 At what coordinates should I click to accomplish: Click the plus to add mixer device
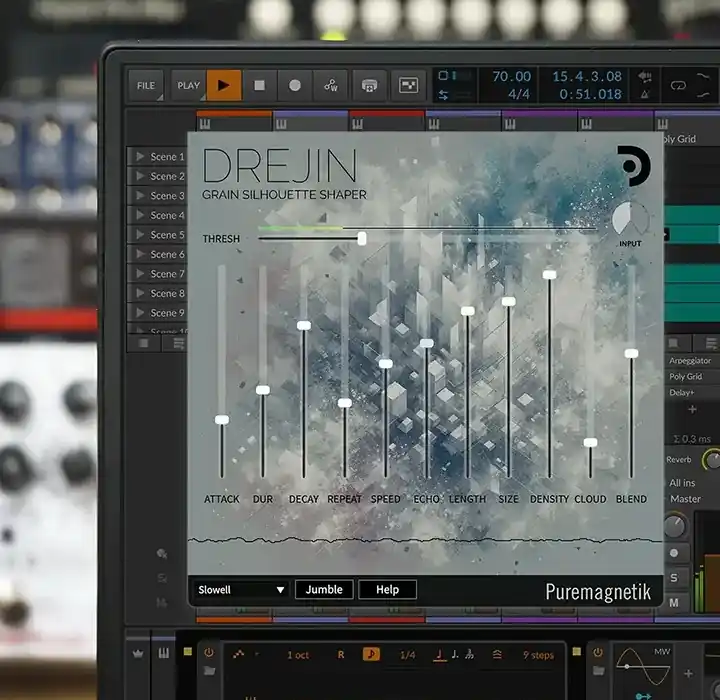point(692,409)
